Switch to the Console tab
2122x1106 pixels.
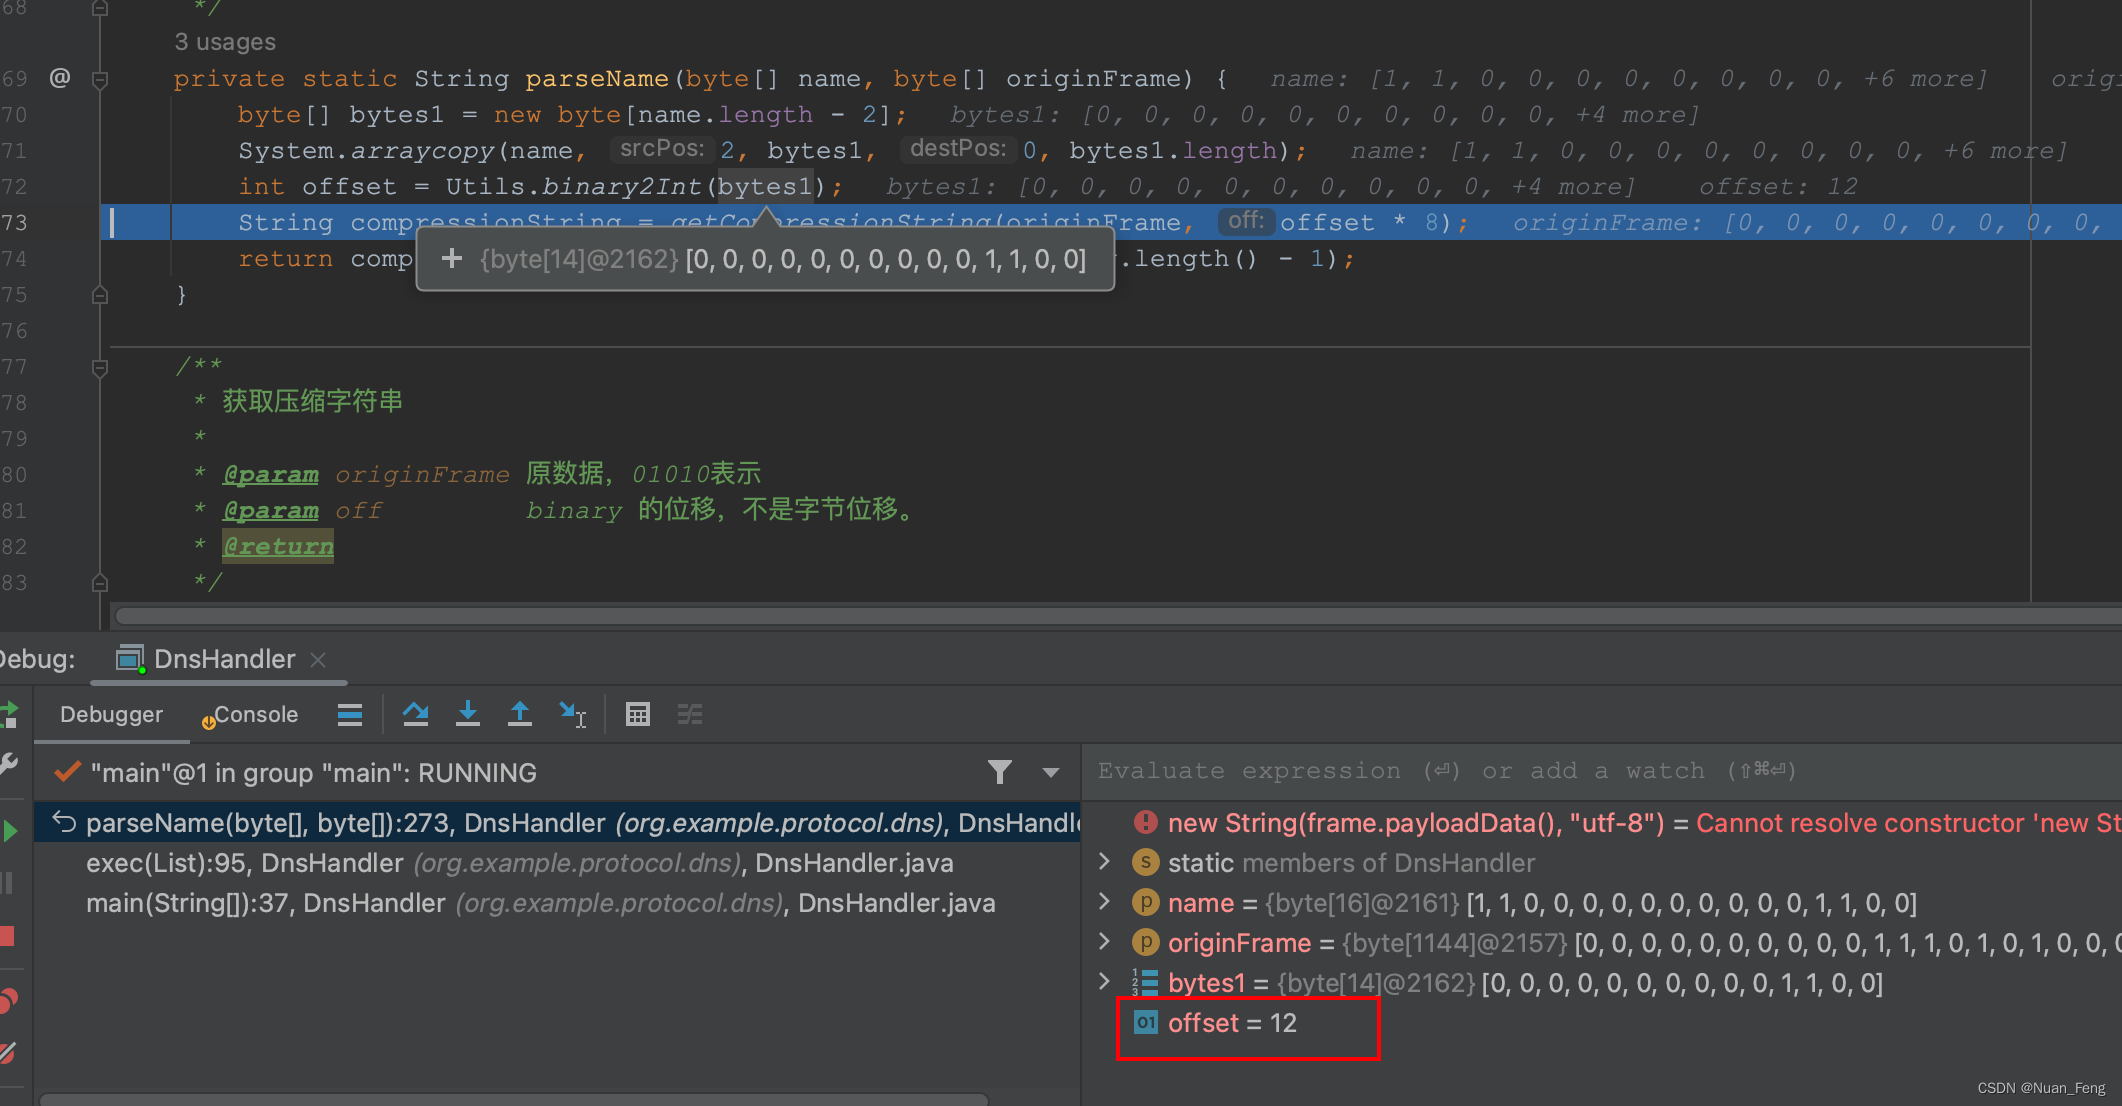point(254,714)
